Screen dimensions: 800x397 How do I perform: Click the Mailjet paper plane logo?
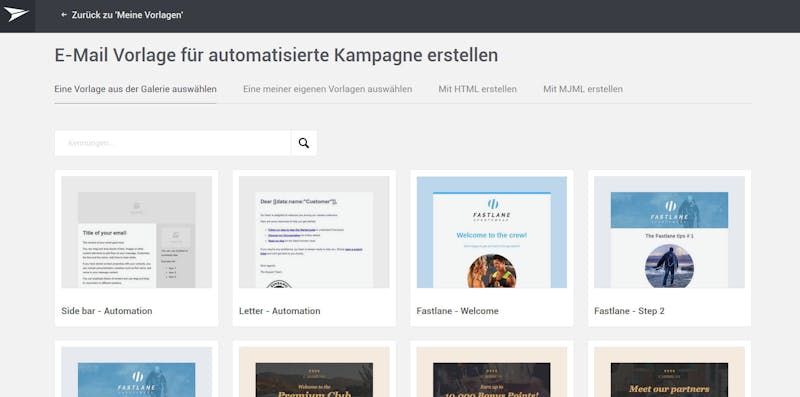click(x=17, y=15)
